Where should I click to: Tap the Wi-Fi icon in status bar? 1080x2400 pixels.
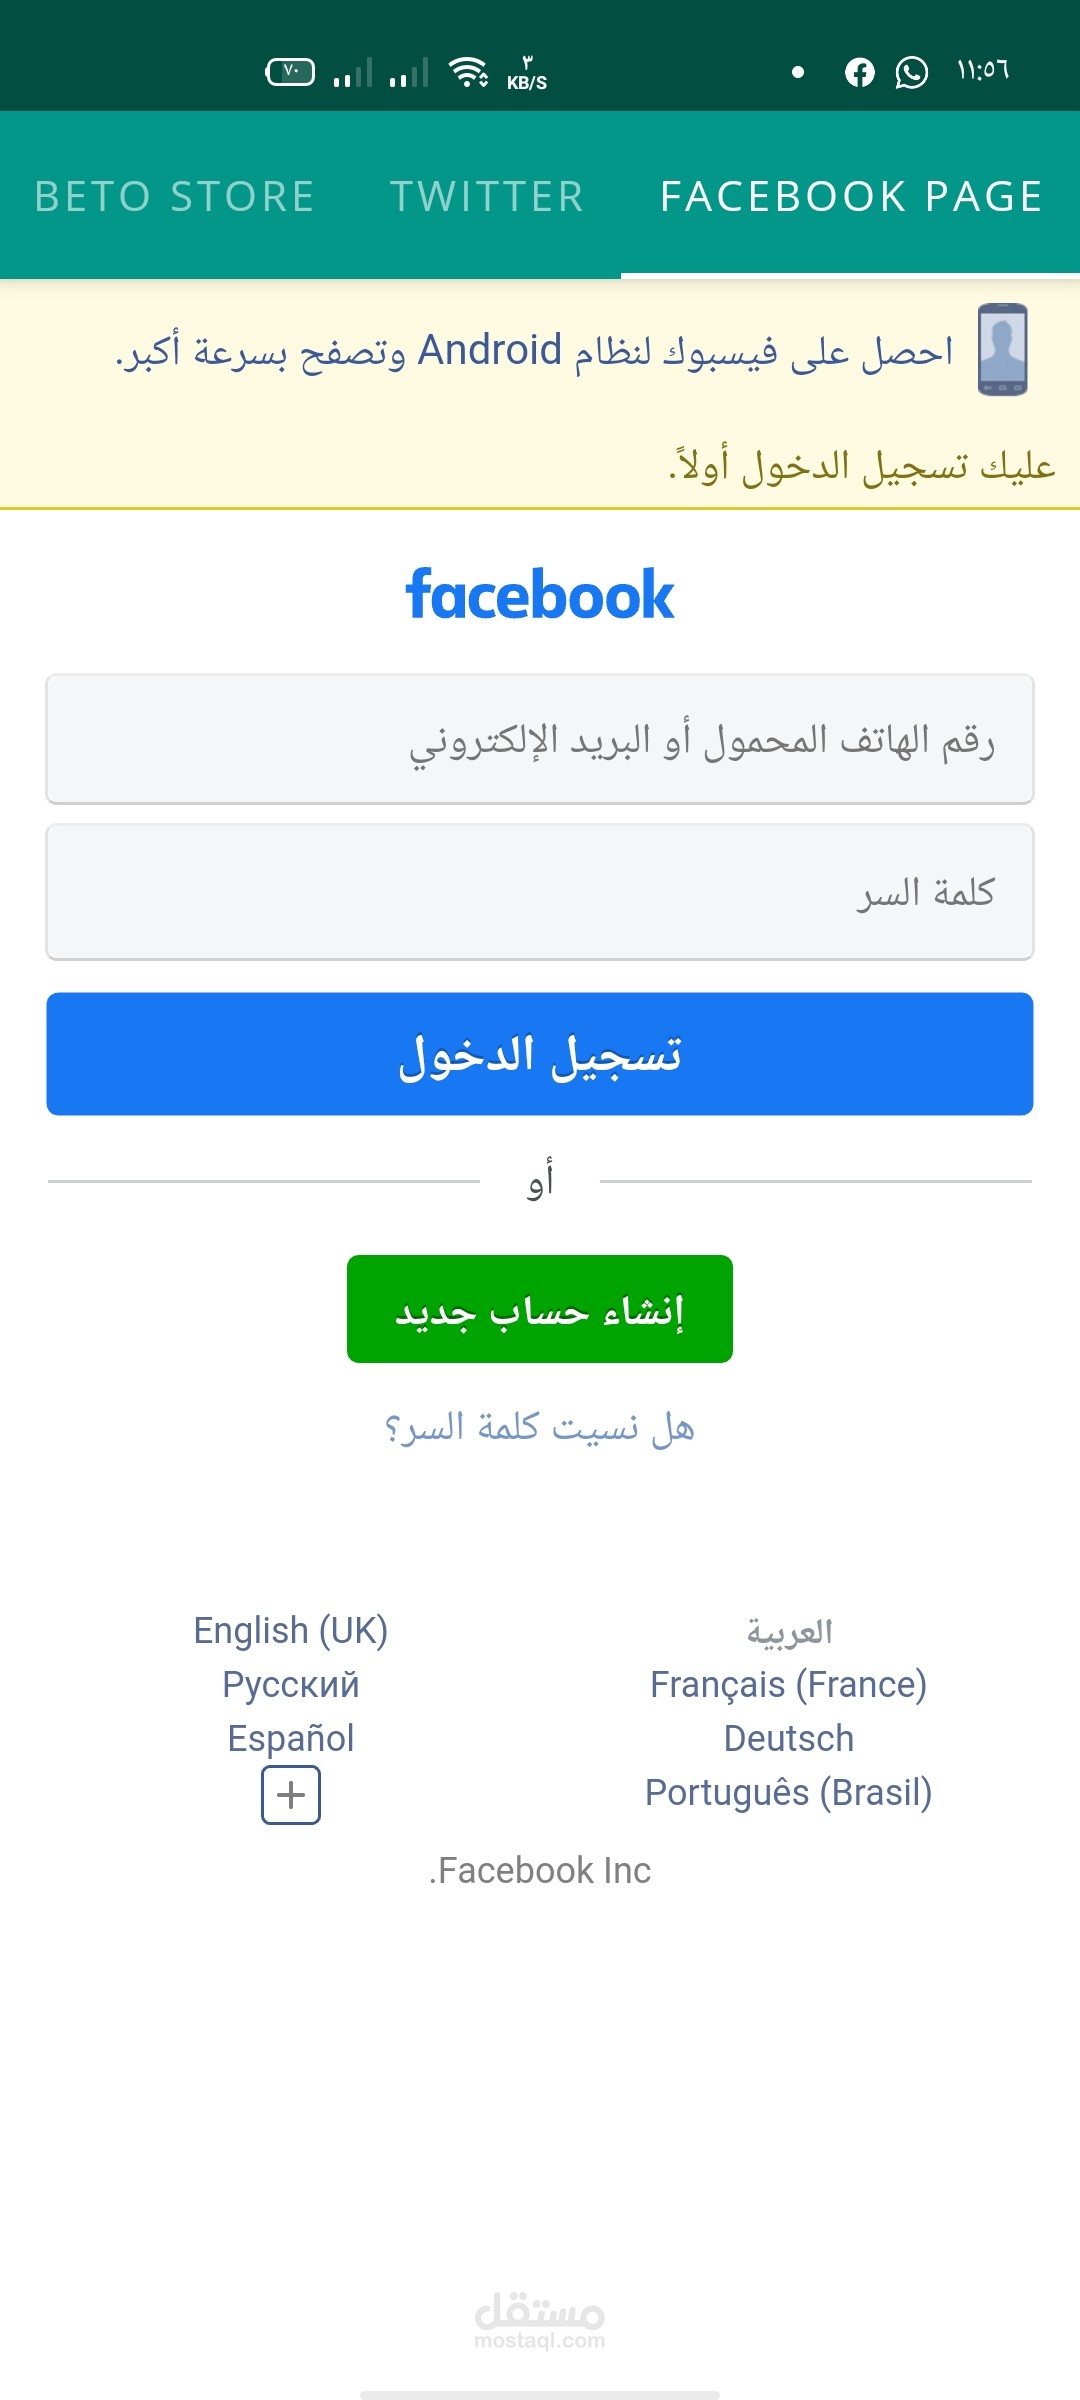pos(468,72)
